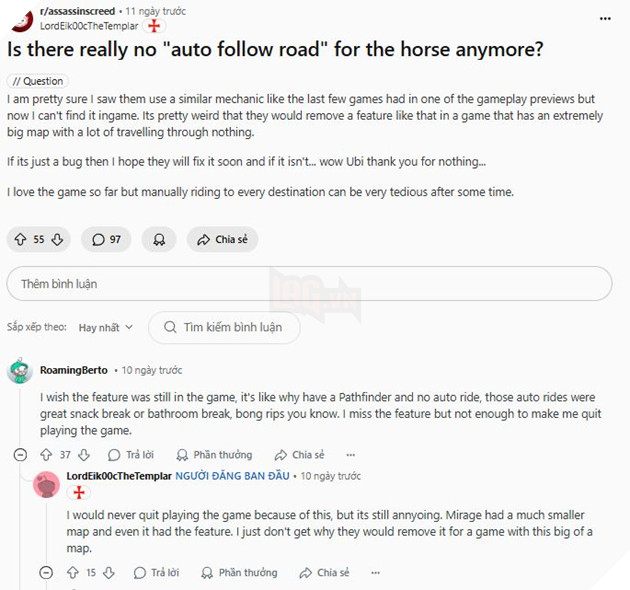This screenshot has height=590, width=630.
Task: Share the main post via Chia sẻ
Action: [222, 240]
